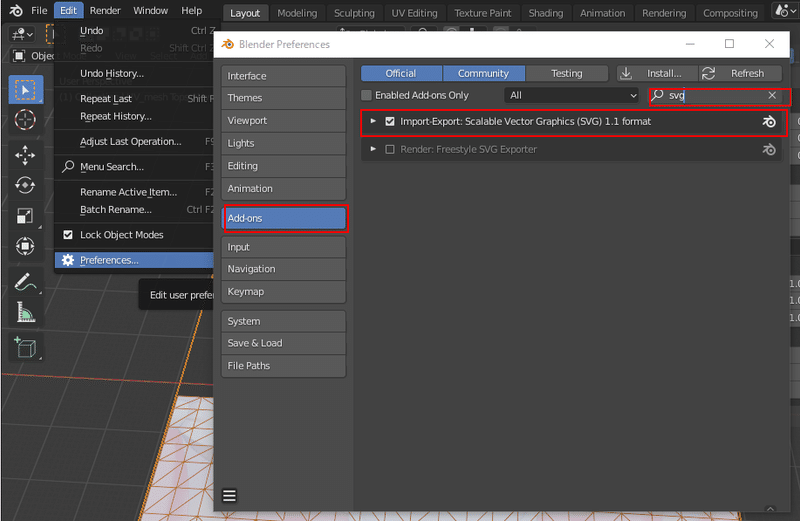This screenshot has height=521, width=800.
Task: Open Input preferences section
Action: 284,247
